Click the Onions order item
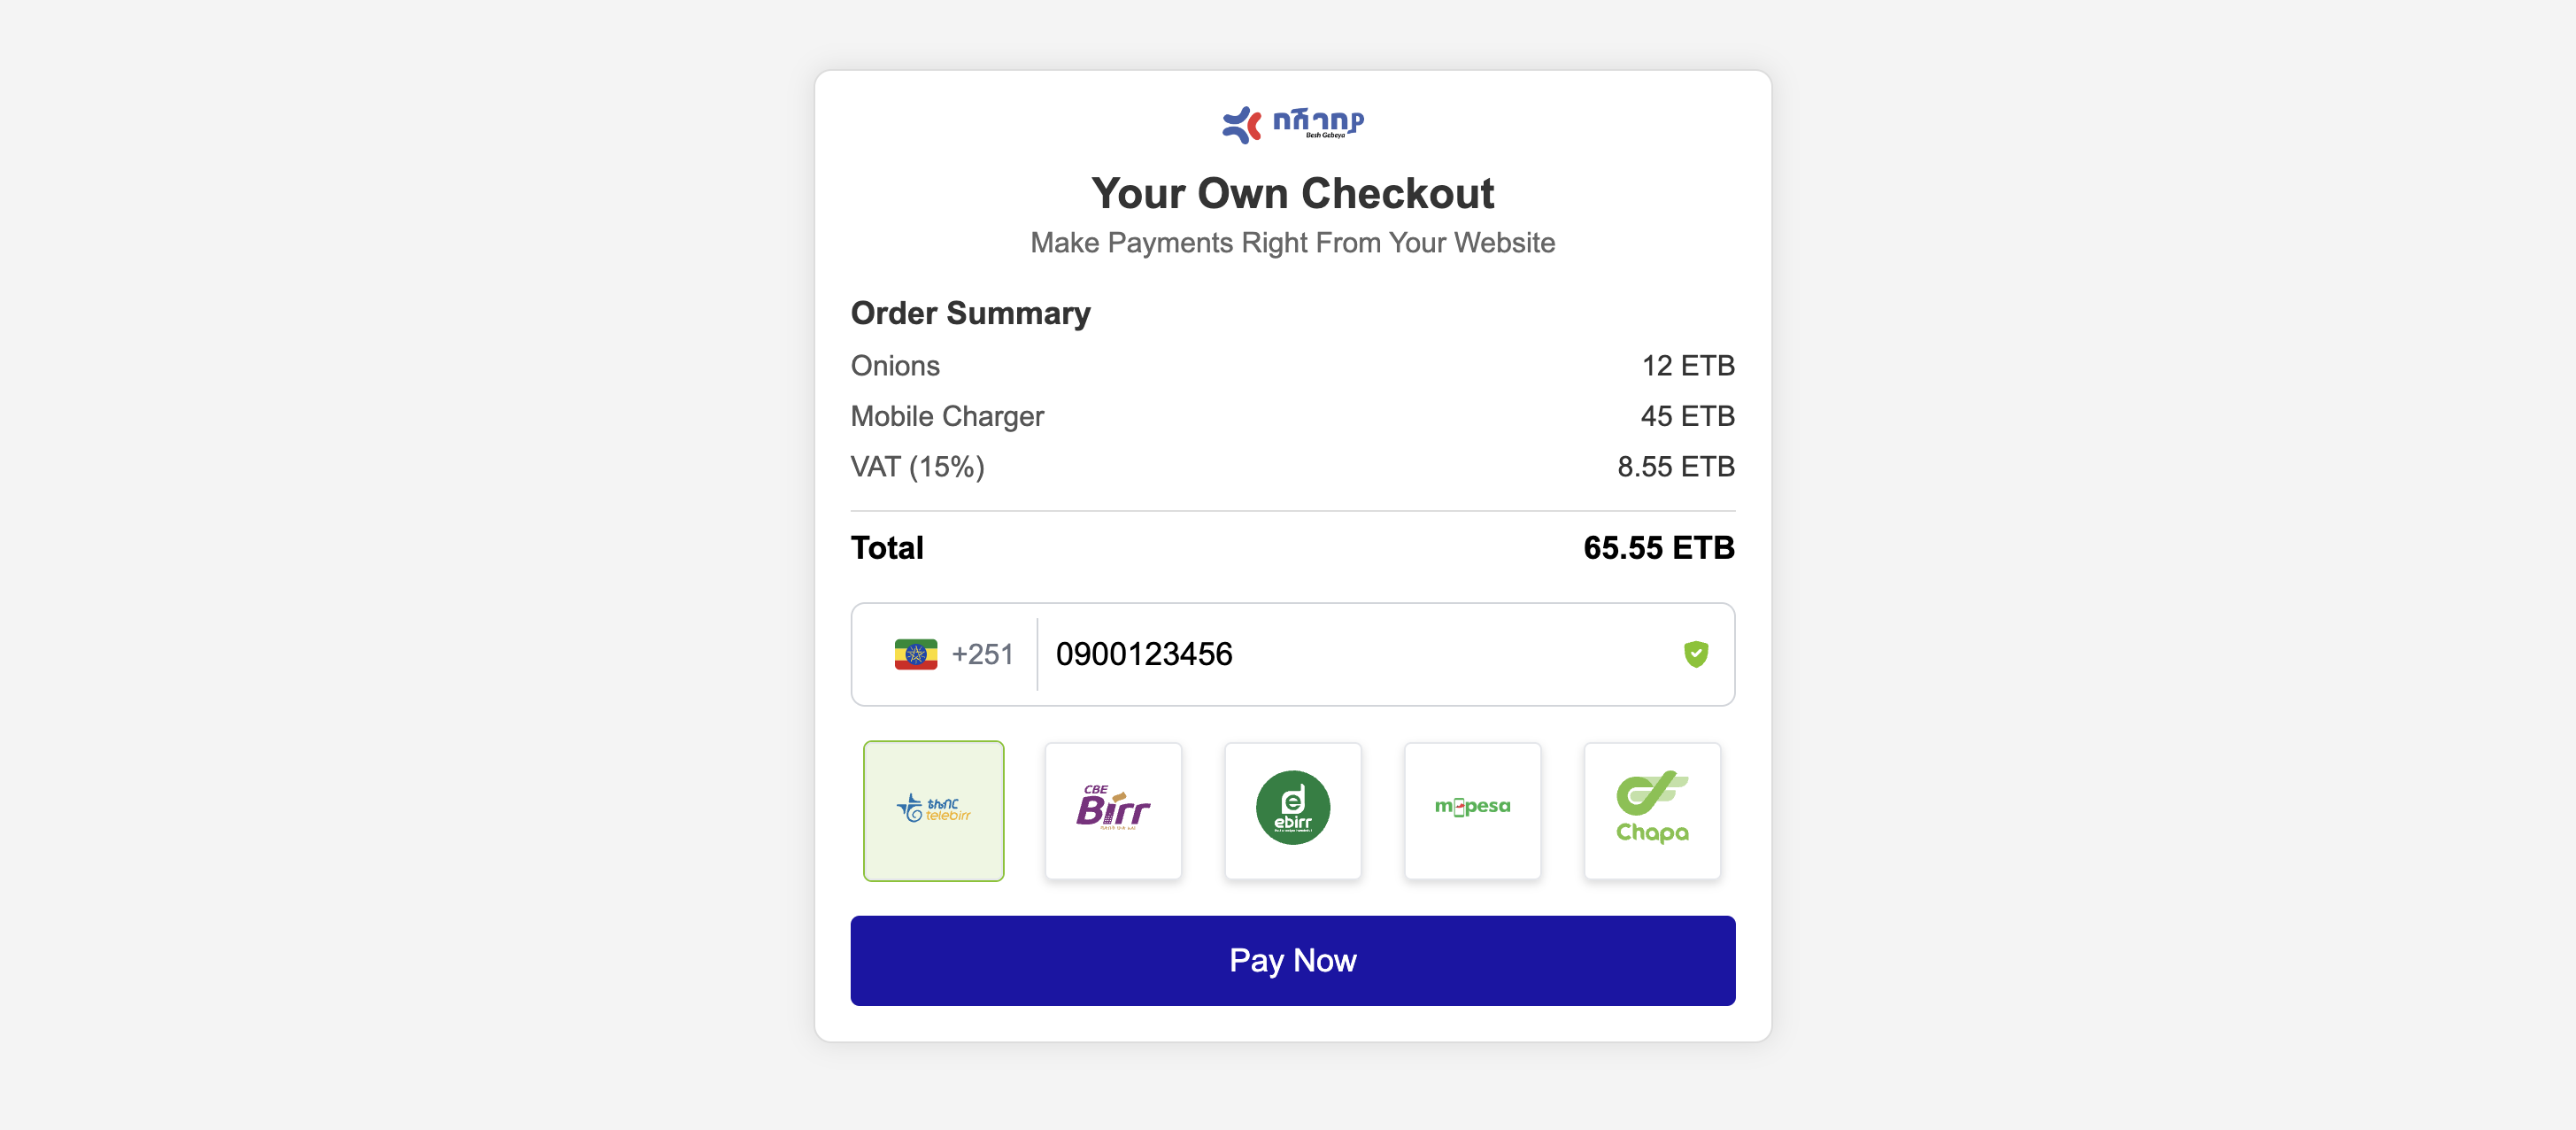2576x1130 pixels. click(895, 366)
